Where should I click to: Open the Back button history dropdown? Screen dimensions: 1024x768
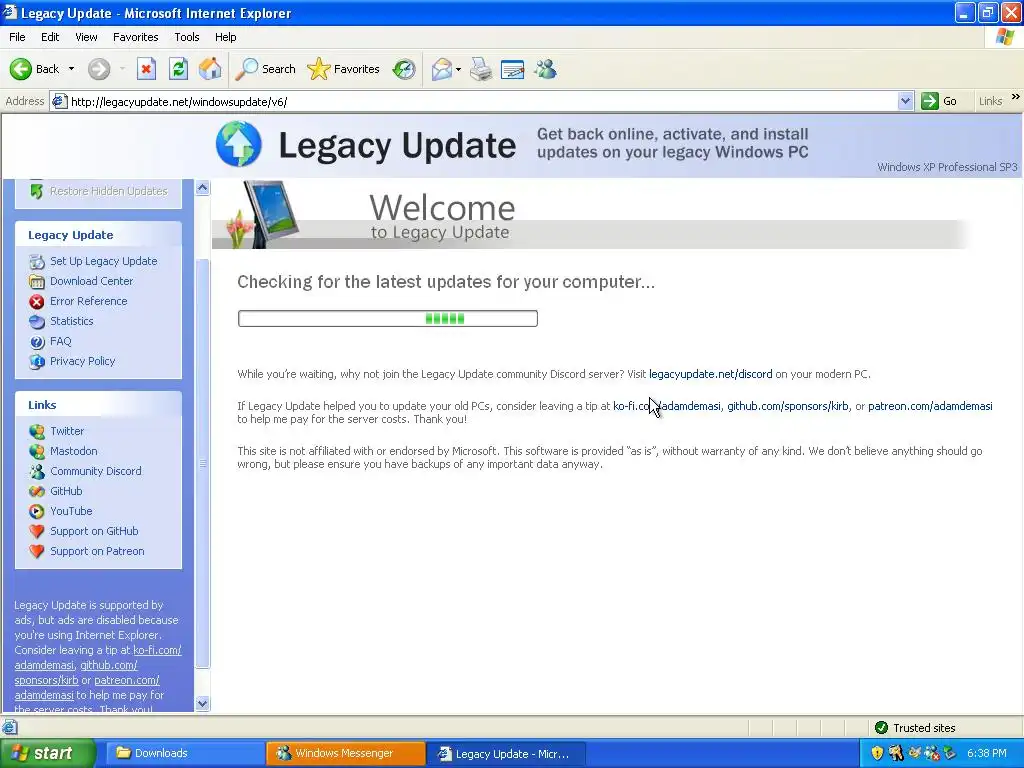coord(71,69)
